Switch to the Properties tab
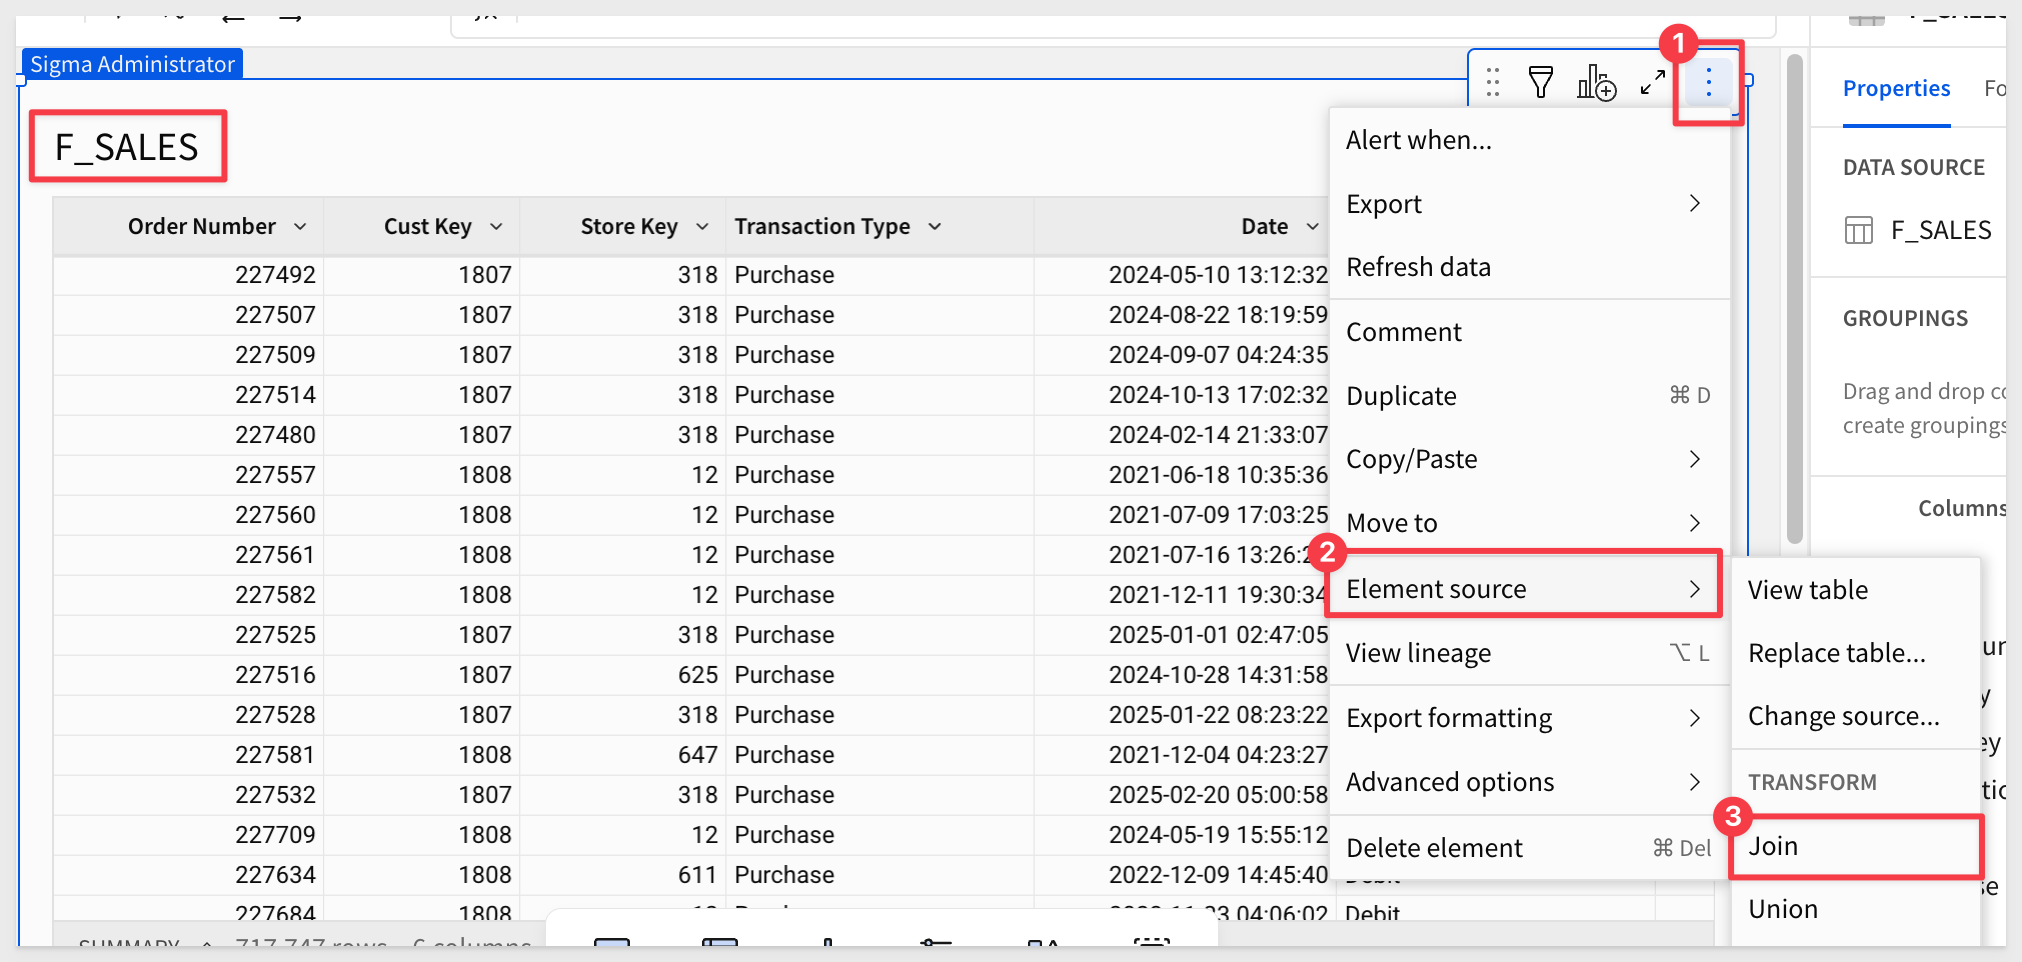 (x=1896, y=88)
